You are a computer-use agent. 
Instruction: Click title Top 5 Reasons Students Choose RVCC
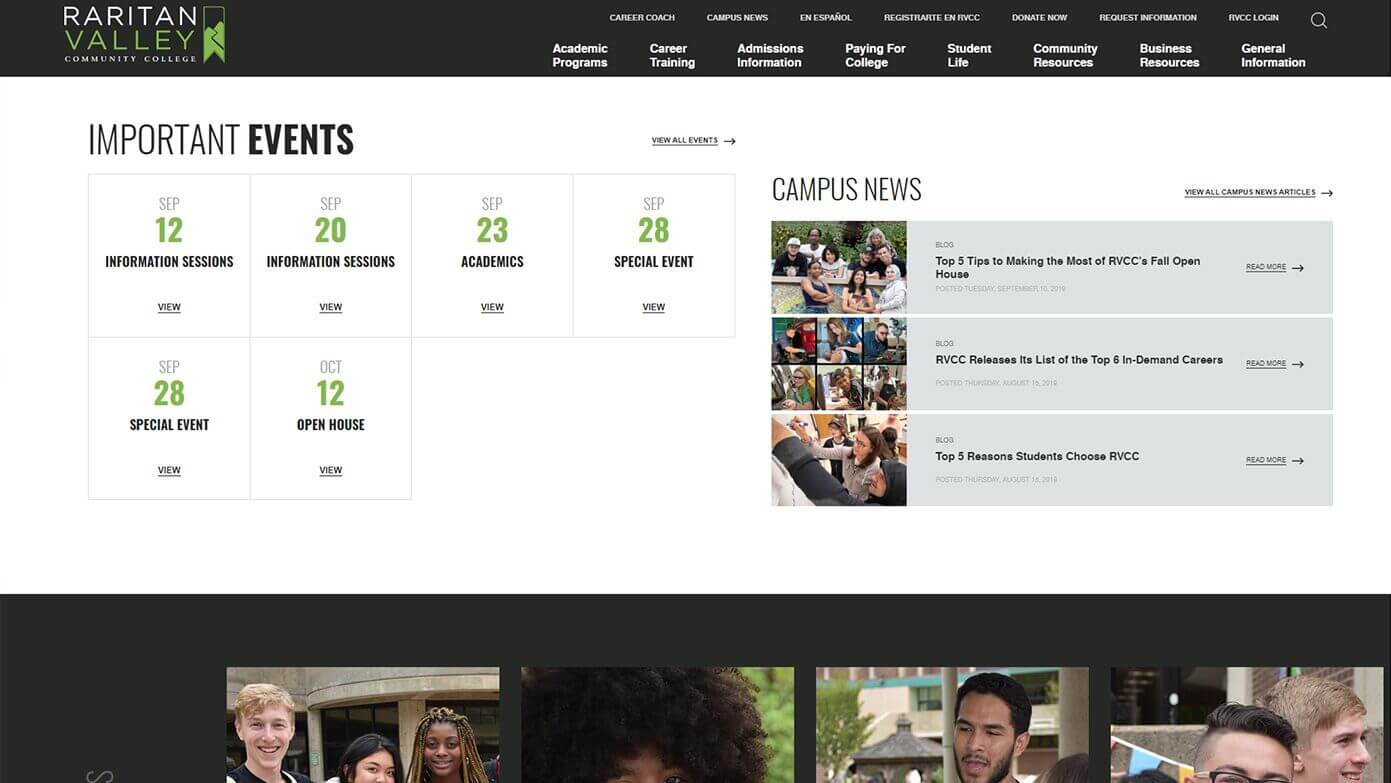(x=1037, y=457)
